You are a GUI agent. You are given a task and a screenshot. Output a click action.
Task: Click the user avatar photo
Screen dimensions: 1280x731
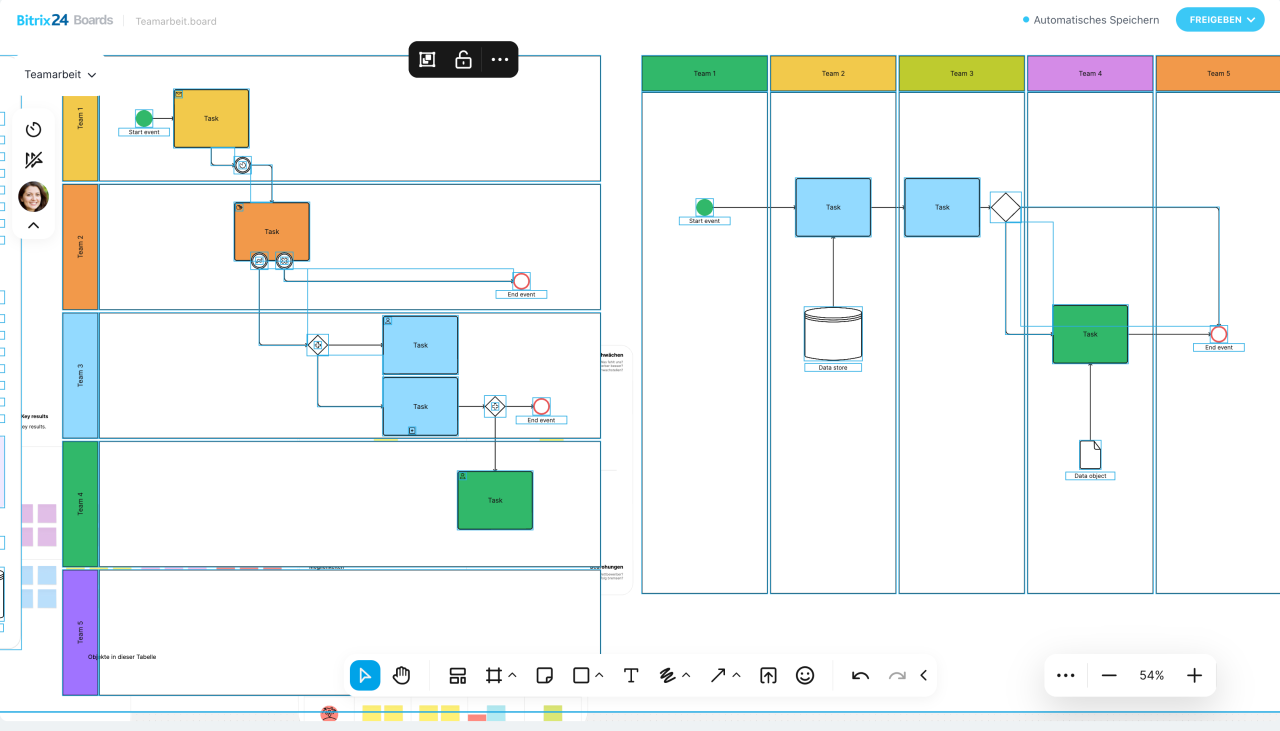click(33, 196)
